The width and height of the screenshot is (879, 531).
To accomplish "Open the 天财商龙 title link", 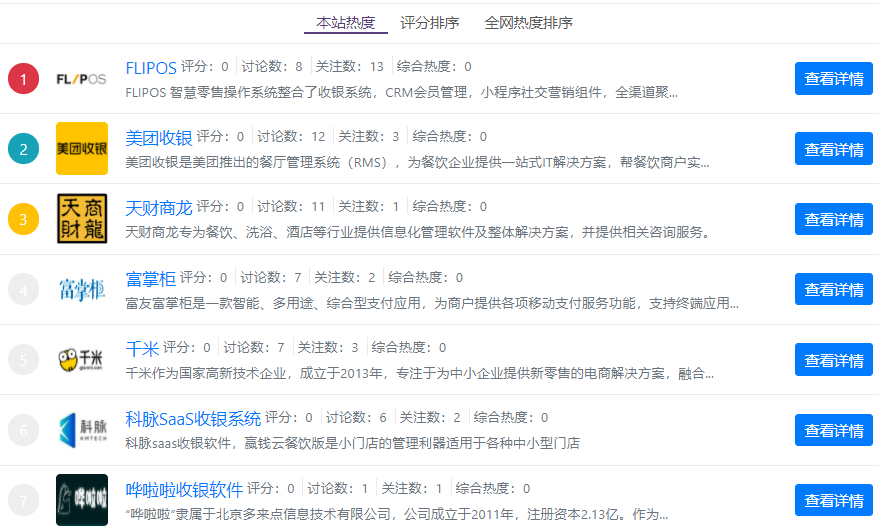I will click(x=159, y=208).
